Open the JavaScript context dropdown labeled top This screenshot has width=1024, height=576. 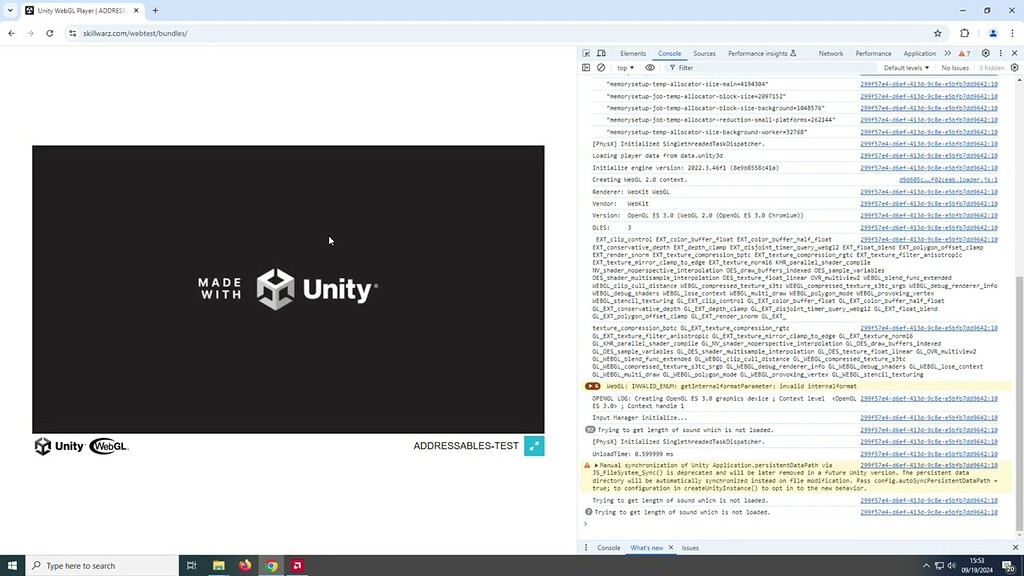[623, 67]
